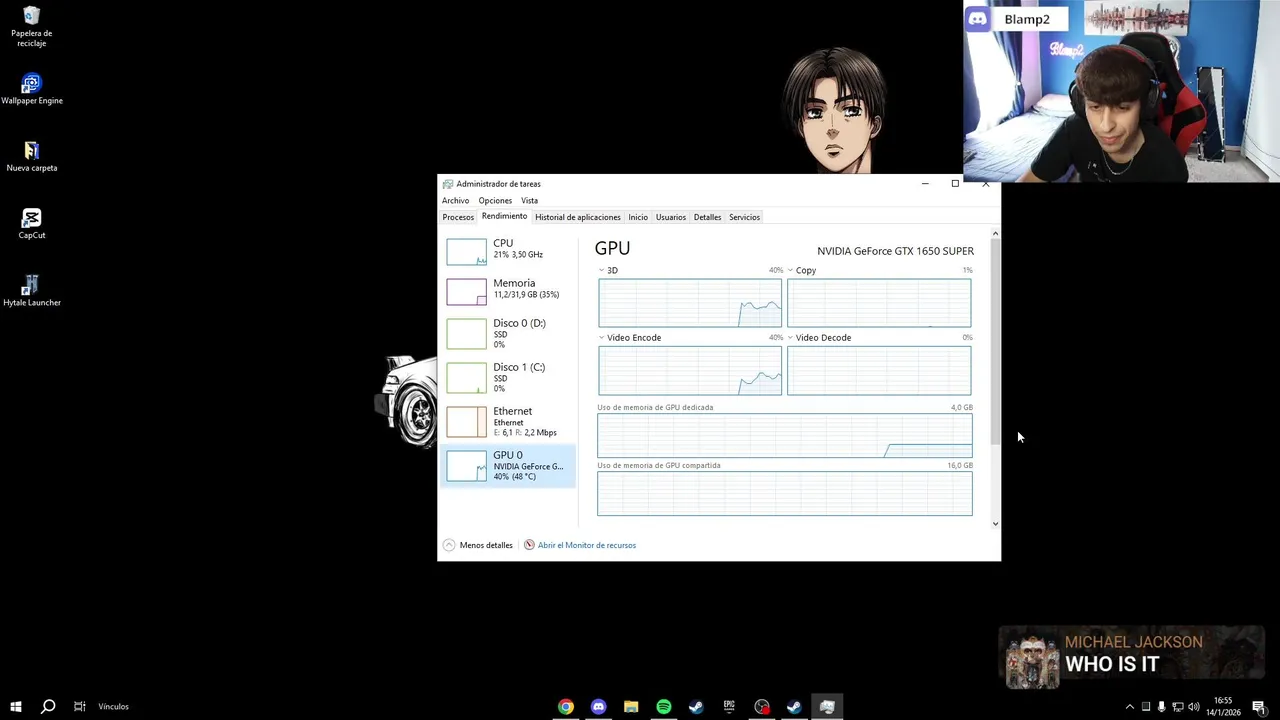Image resolution: width=1280 pixels, height=720 pixels.
Task: Open the network tray icon
Action: tap(1177, 707)
